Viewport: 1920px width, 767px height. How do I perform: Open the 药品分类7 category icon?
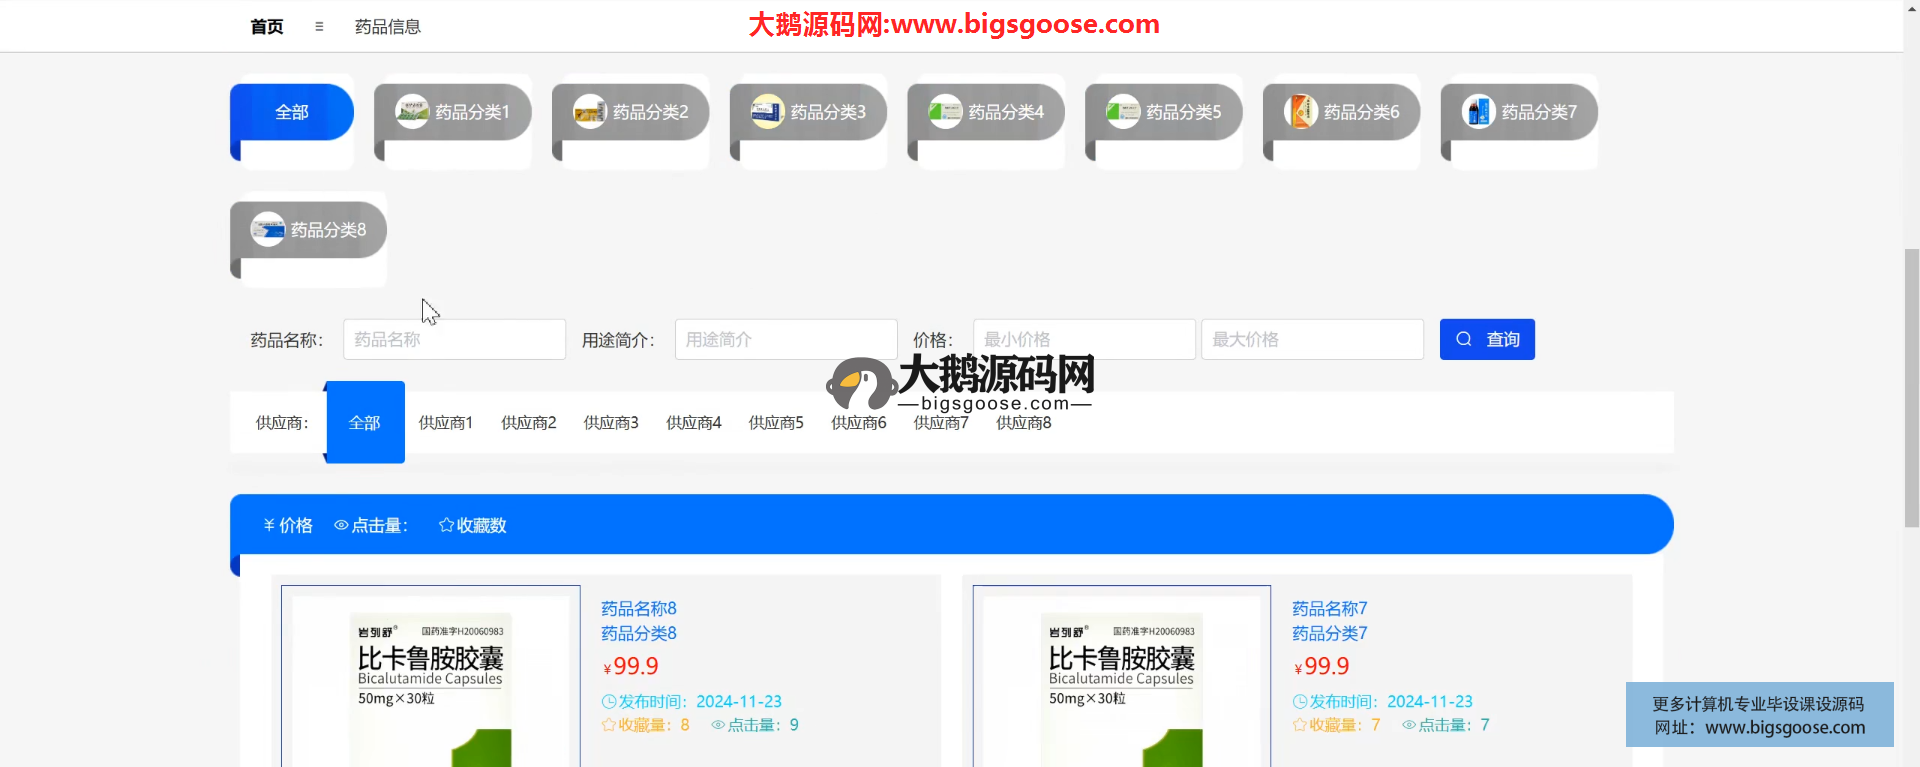pos(1478,112)
